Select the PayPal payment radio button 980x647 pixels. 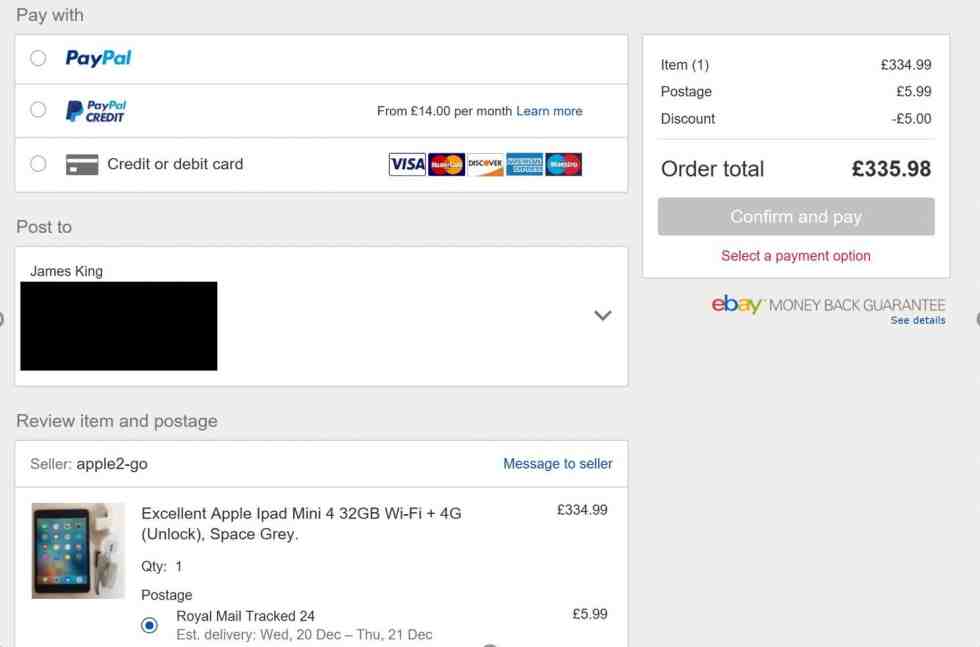[x=37, y=58]
